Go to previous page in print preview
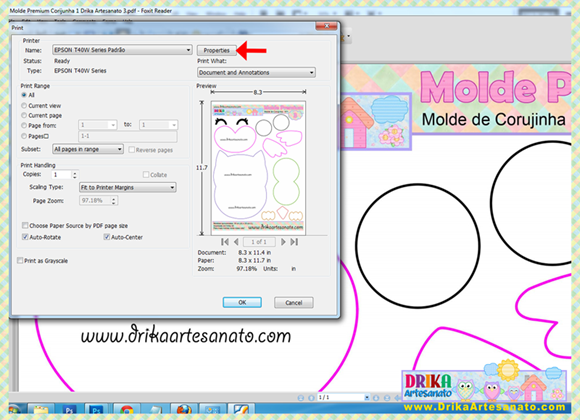The height and width of the screenshot is (420, 580). (x=236, y=242)
